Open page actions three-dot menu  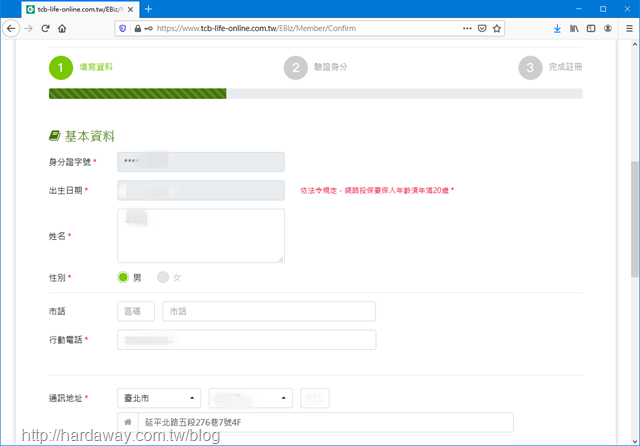467,29
